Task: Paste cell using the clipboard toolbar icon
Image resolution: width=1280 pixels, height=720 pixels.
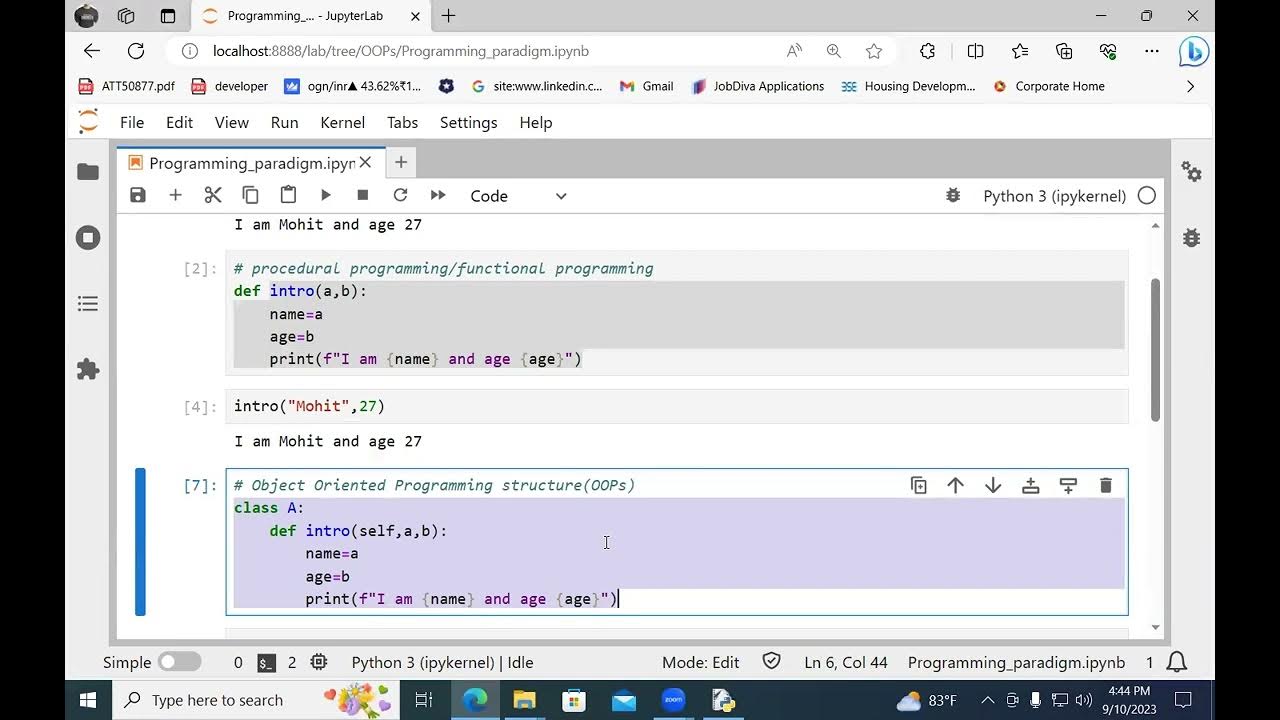Action: pyautogui.click(x=288, y=196)
